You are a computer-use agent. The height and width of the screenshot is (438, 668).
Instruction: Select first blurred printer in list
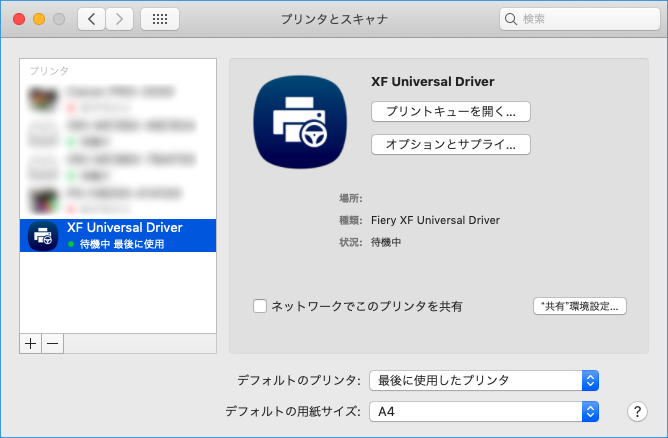point(118,99)
